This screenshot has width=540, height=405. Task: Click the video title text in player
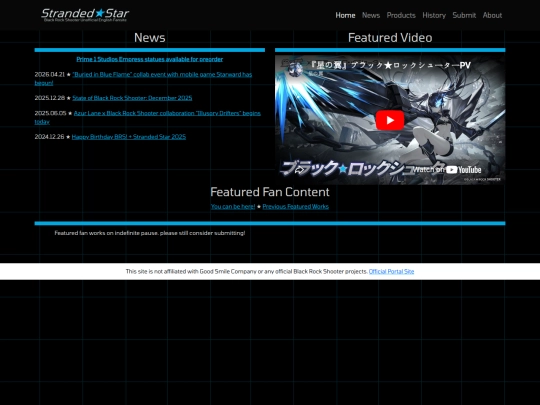coord(390,65)
